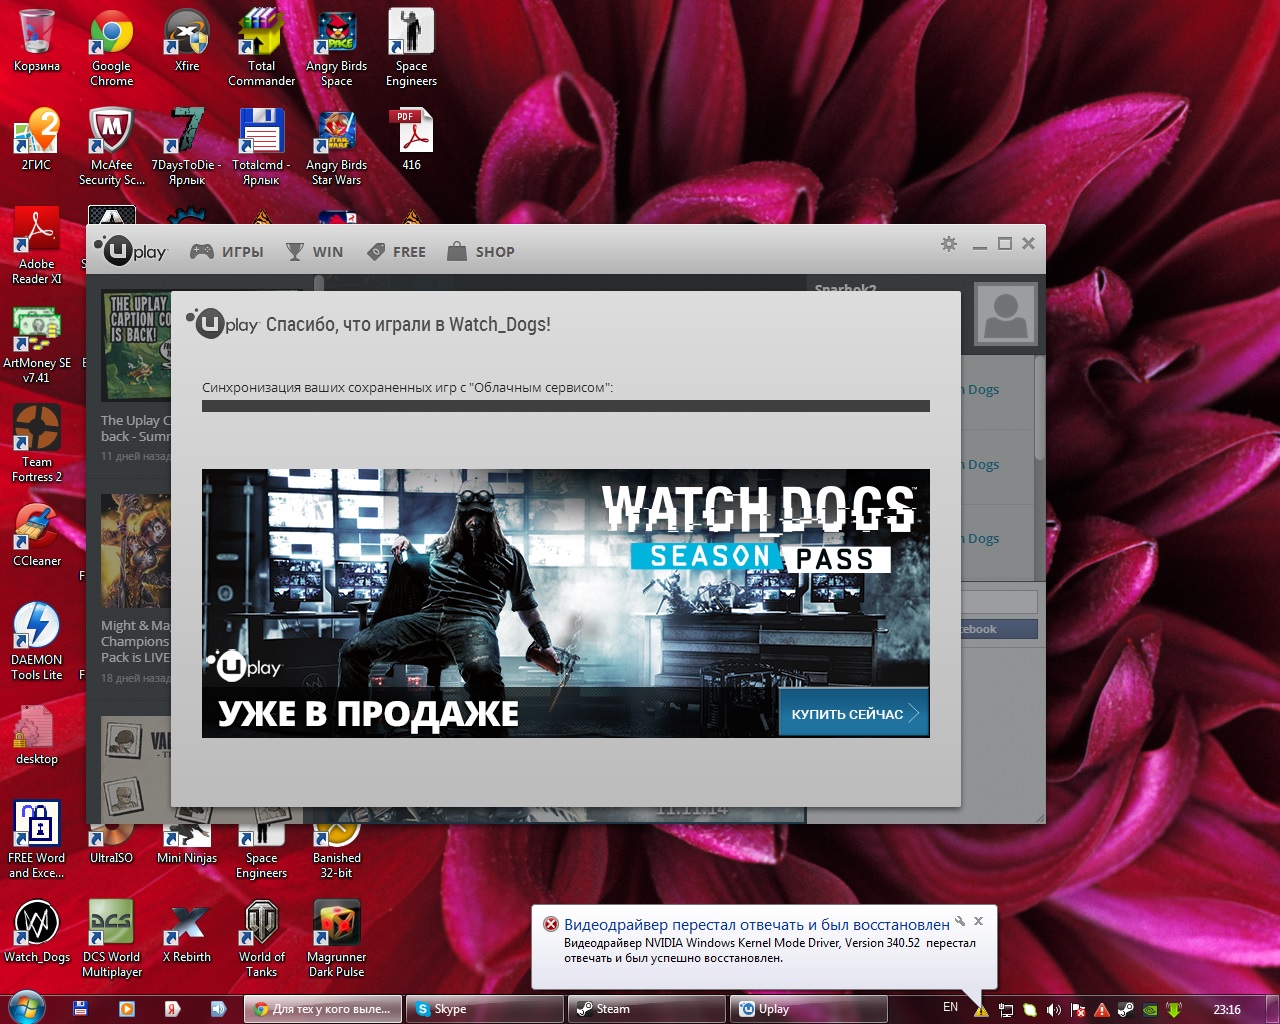This screenshot has height=1024, width=1280.
Task: Open the Space Engineers icon near Angry Birds Space
Action: tap(412, 47)
